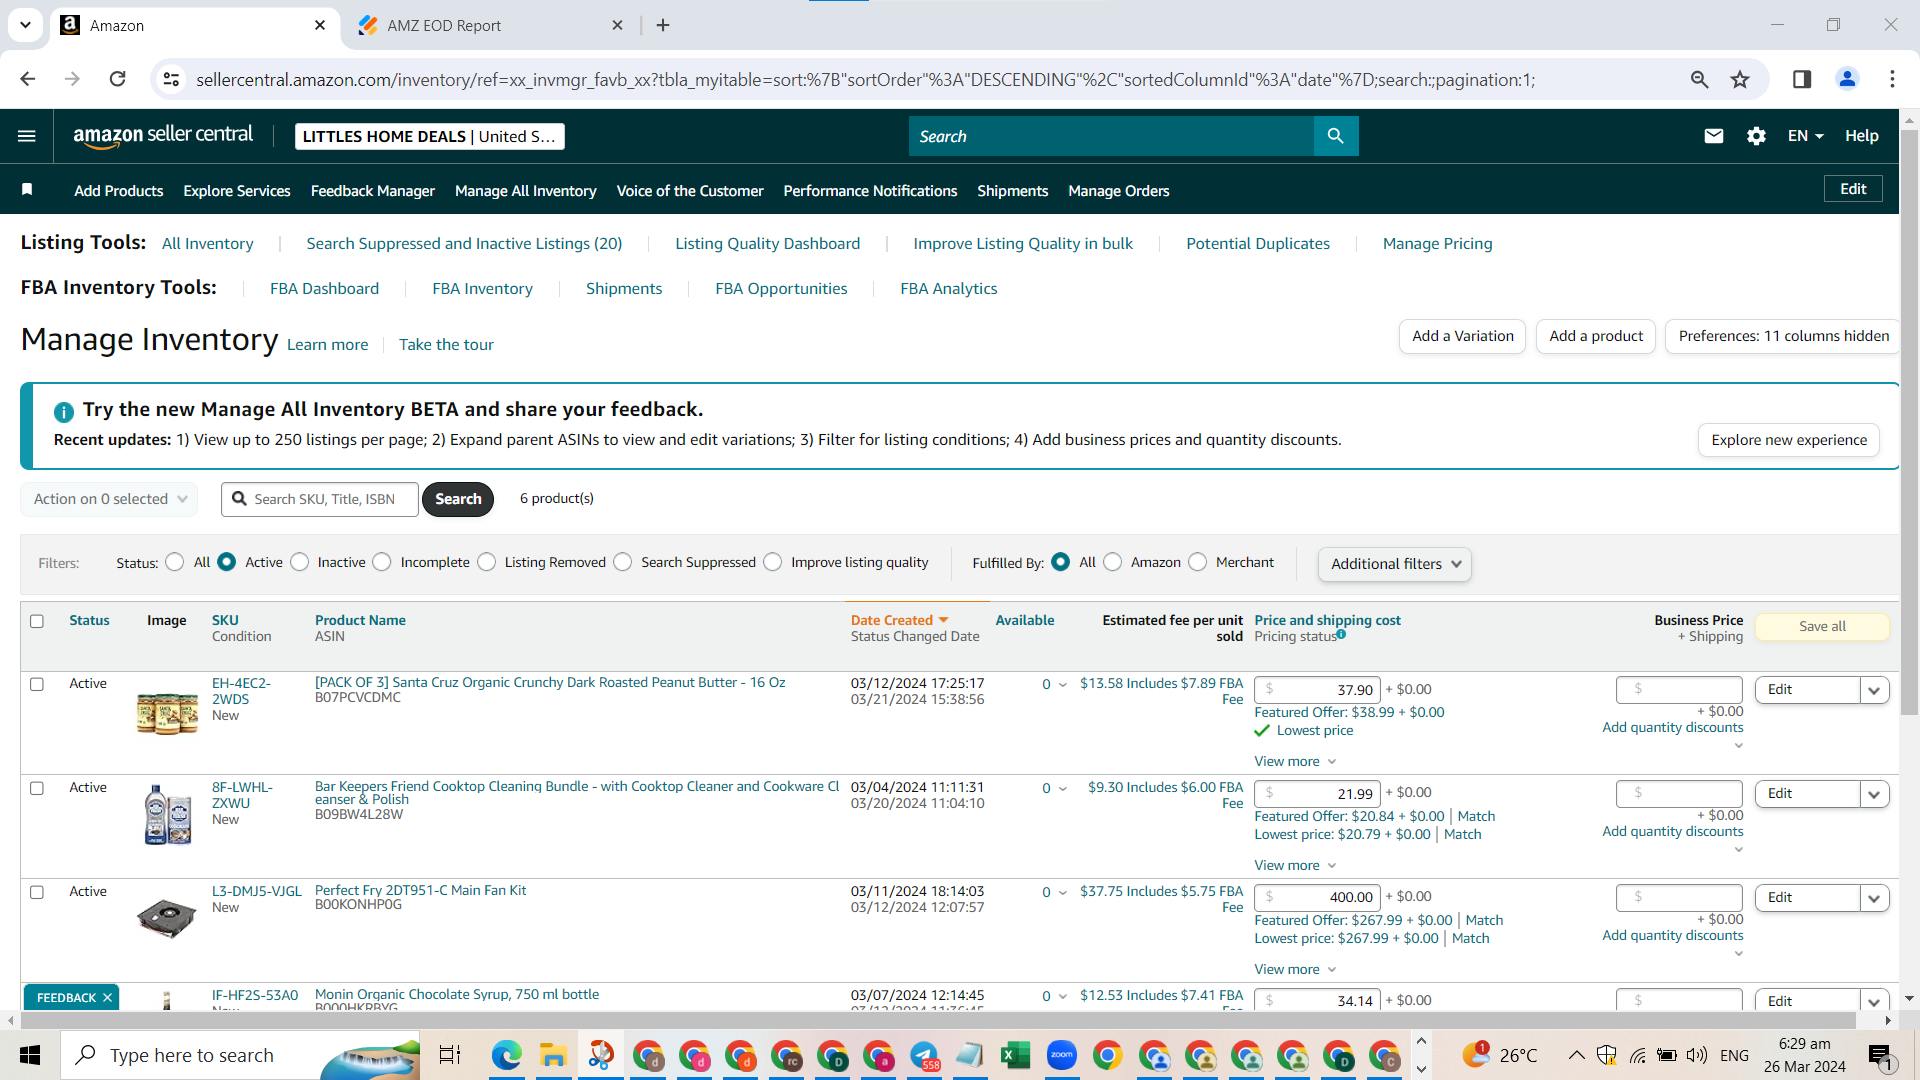The width and height of the screenshot is (1920, 1080).
Task: Expand View more for Santa Cruz Peanut Butter
Action: pyautogui.click(x=1295, y=761)
